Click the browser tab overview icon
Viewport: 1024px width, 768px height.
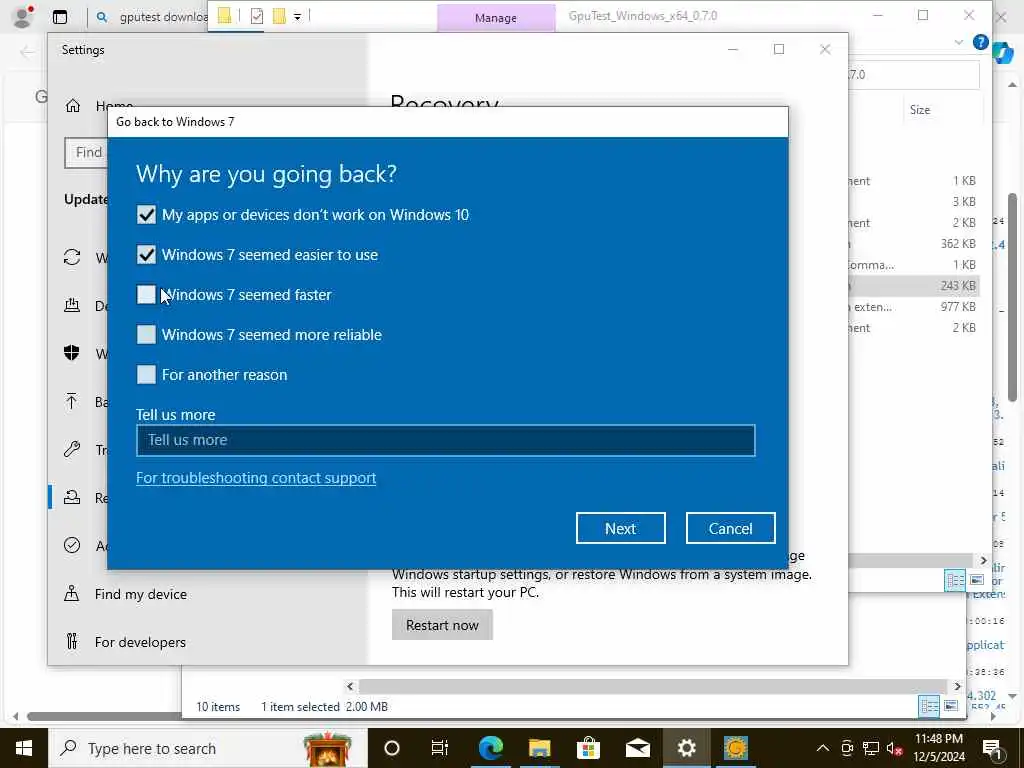60,18
